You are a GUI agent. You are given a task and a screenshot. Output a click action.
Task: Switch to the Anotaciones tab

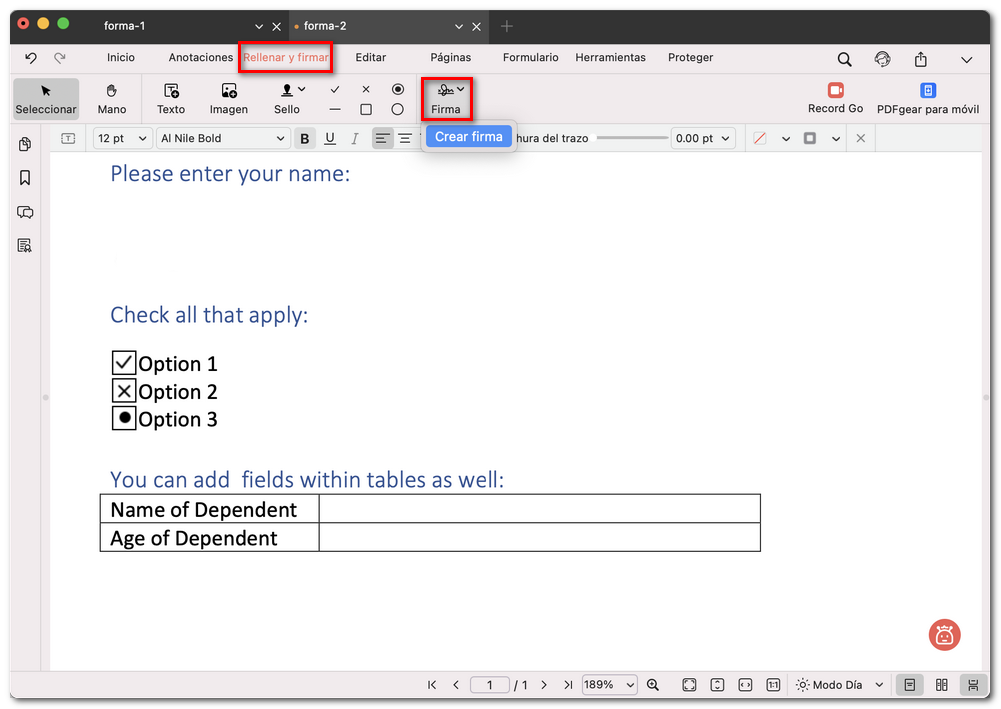200,58
